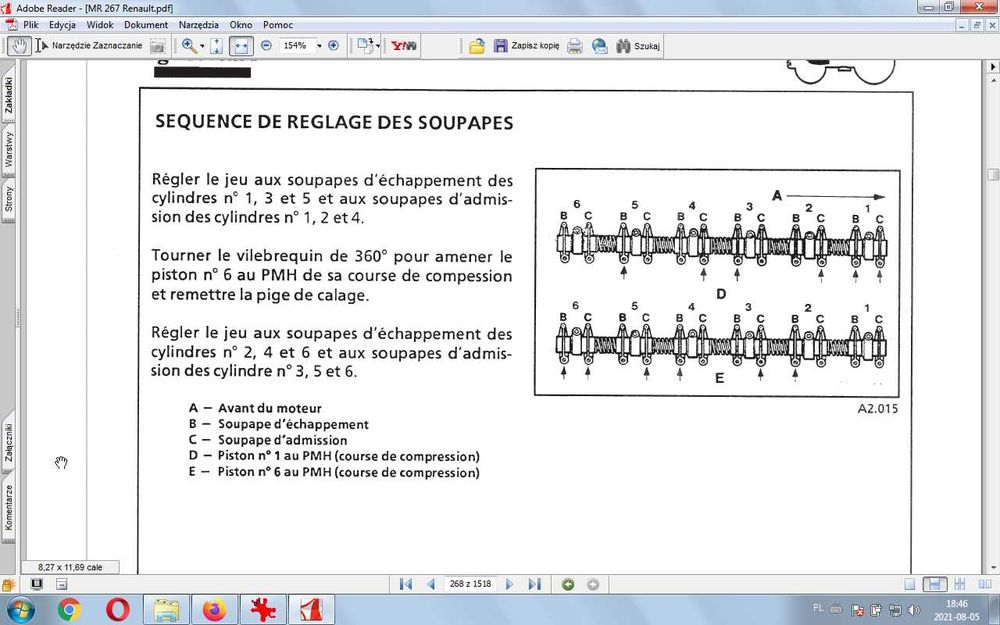Open the Pomoc menu
The height and width of the screenshot is (625, 1000).
pos(278,25)
